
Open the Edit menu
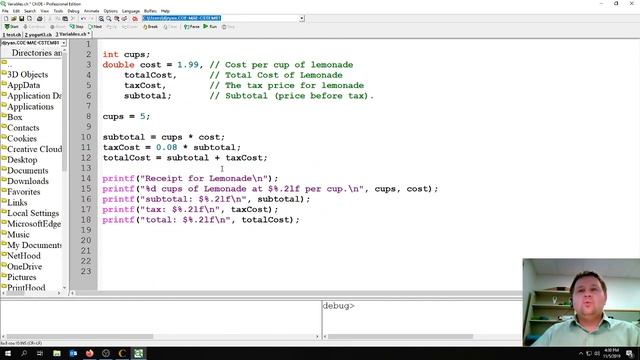(16, 11)
